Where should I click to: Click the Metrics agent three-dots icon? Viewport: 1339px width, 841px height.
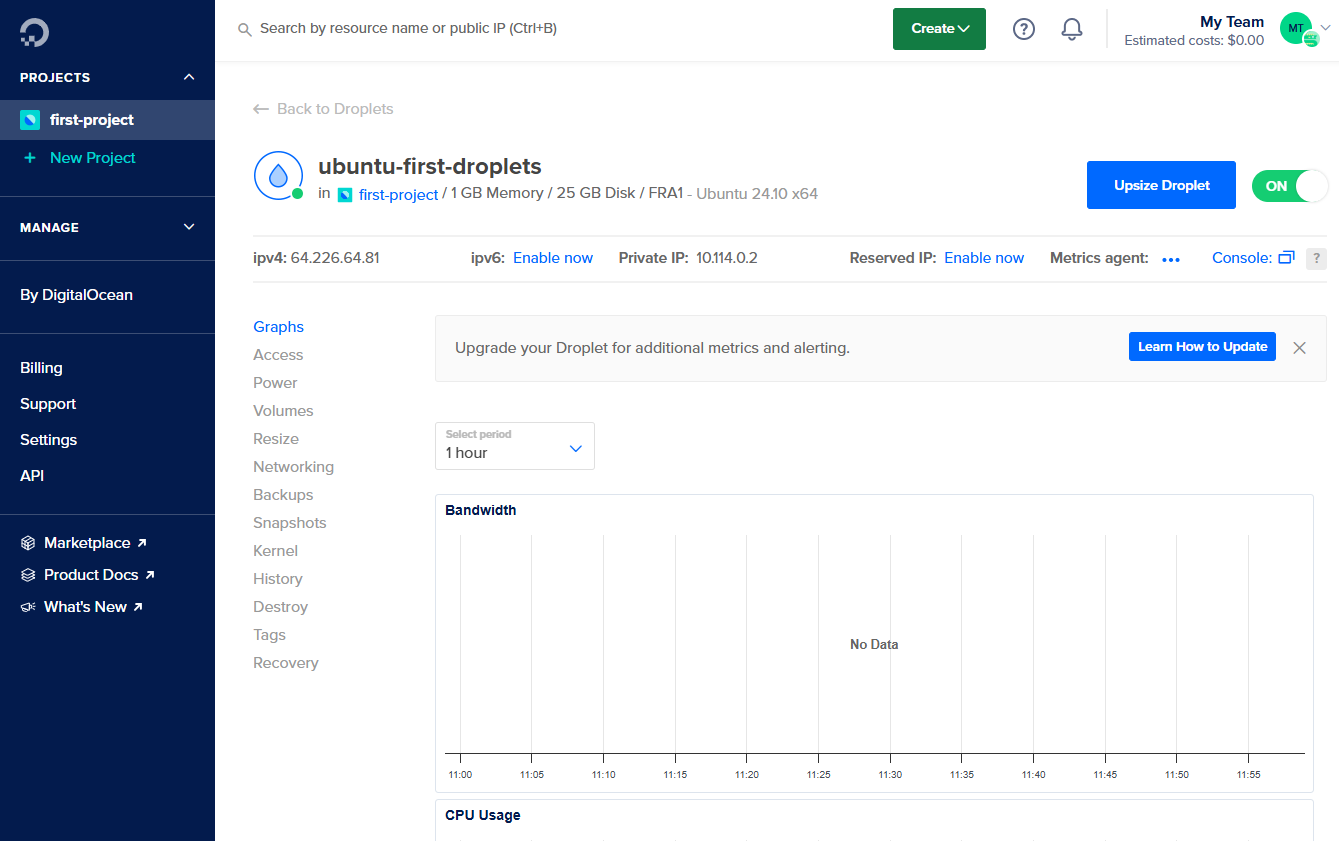[x=1171, y=259]
